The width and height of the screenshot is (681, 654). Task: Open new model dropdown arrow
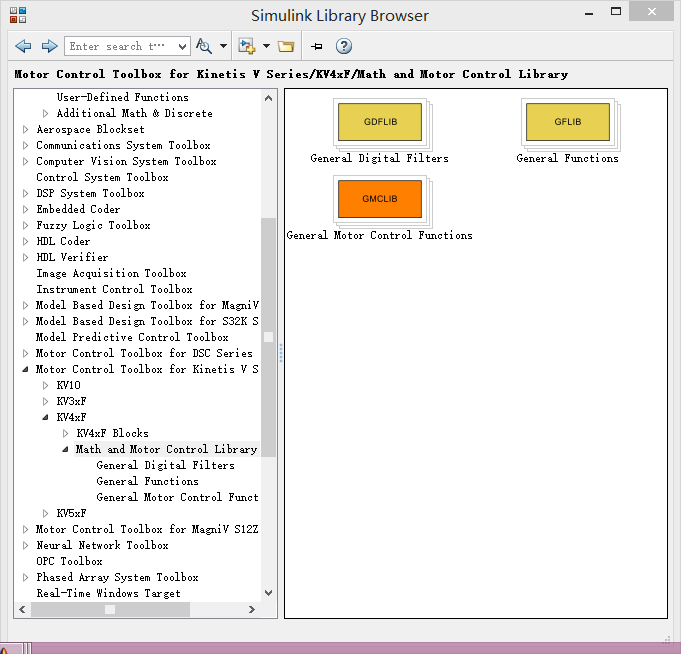pos(266,46)
